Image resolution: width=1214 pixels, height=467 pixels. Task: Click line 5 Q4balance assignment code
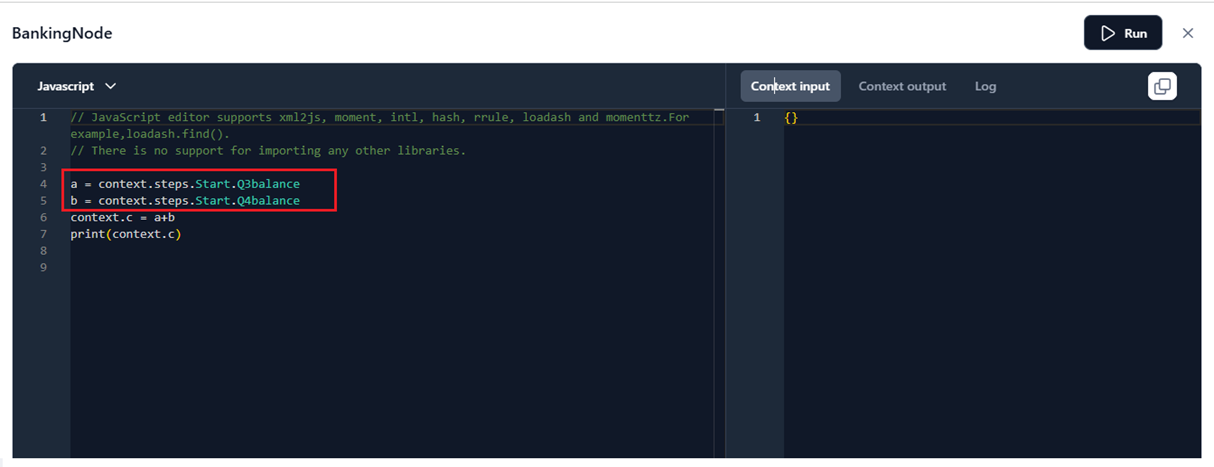[x=185, y=201]
